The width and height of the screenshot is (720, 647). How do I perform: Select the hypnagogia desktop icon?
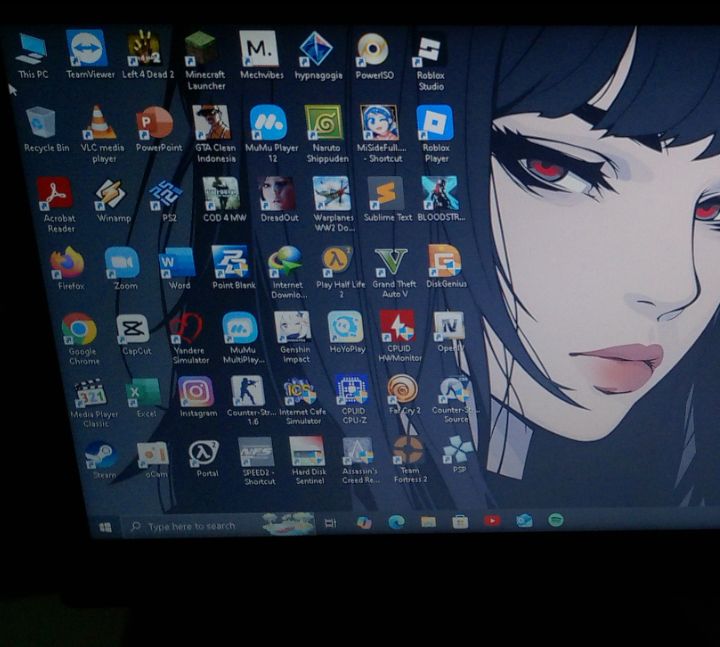pos(318,56)
